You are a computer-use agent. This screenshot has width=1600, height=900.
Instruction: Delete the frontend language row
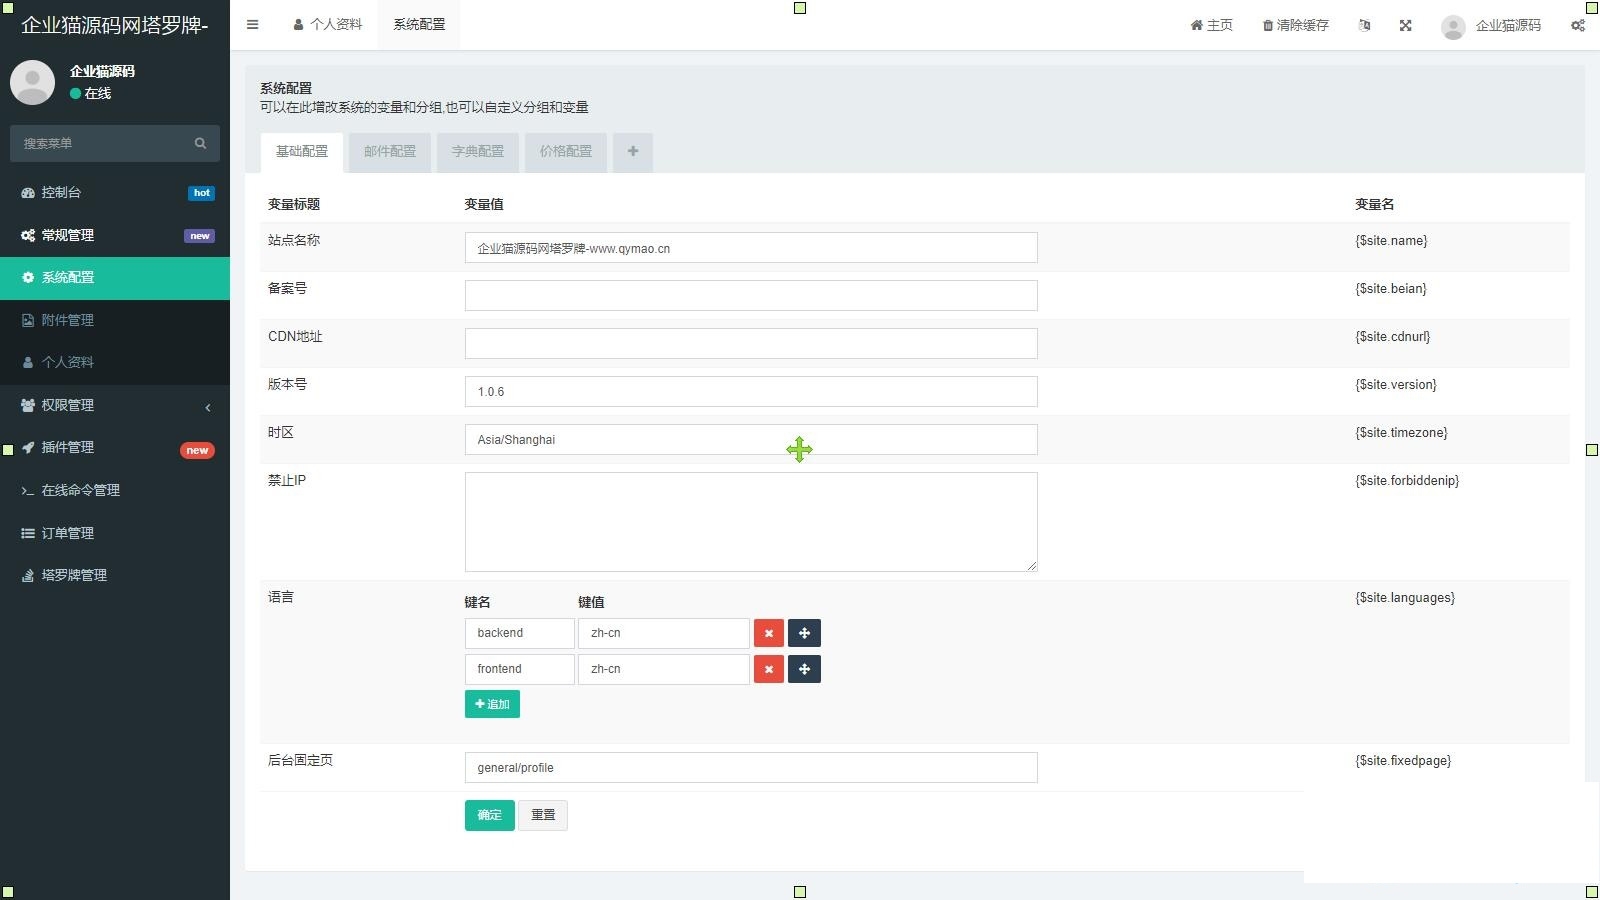click(x=768, y=669)
